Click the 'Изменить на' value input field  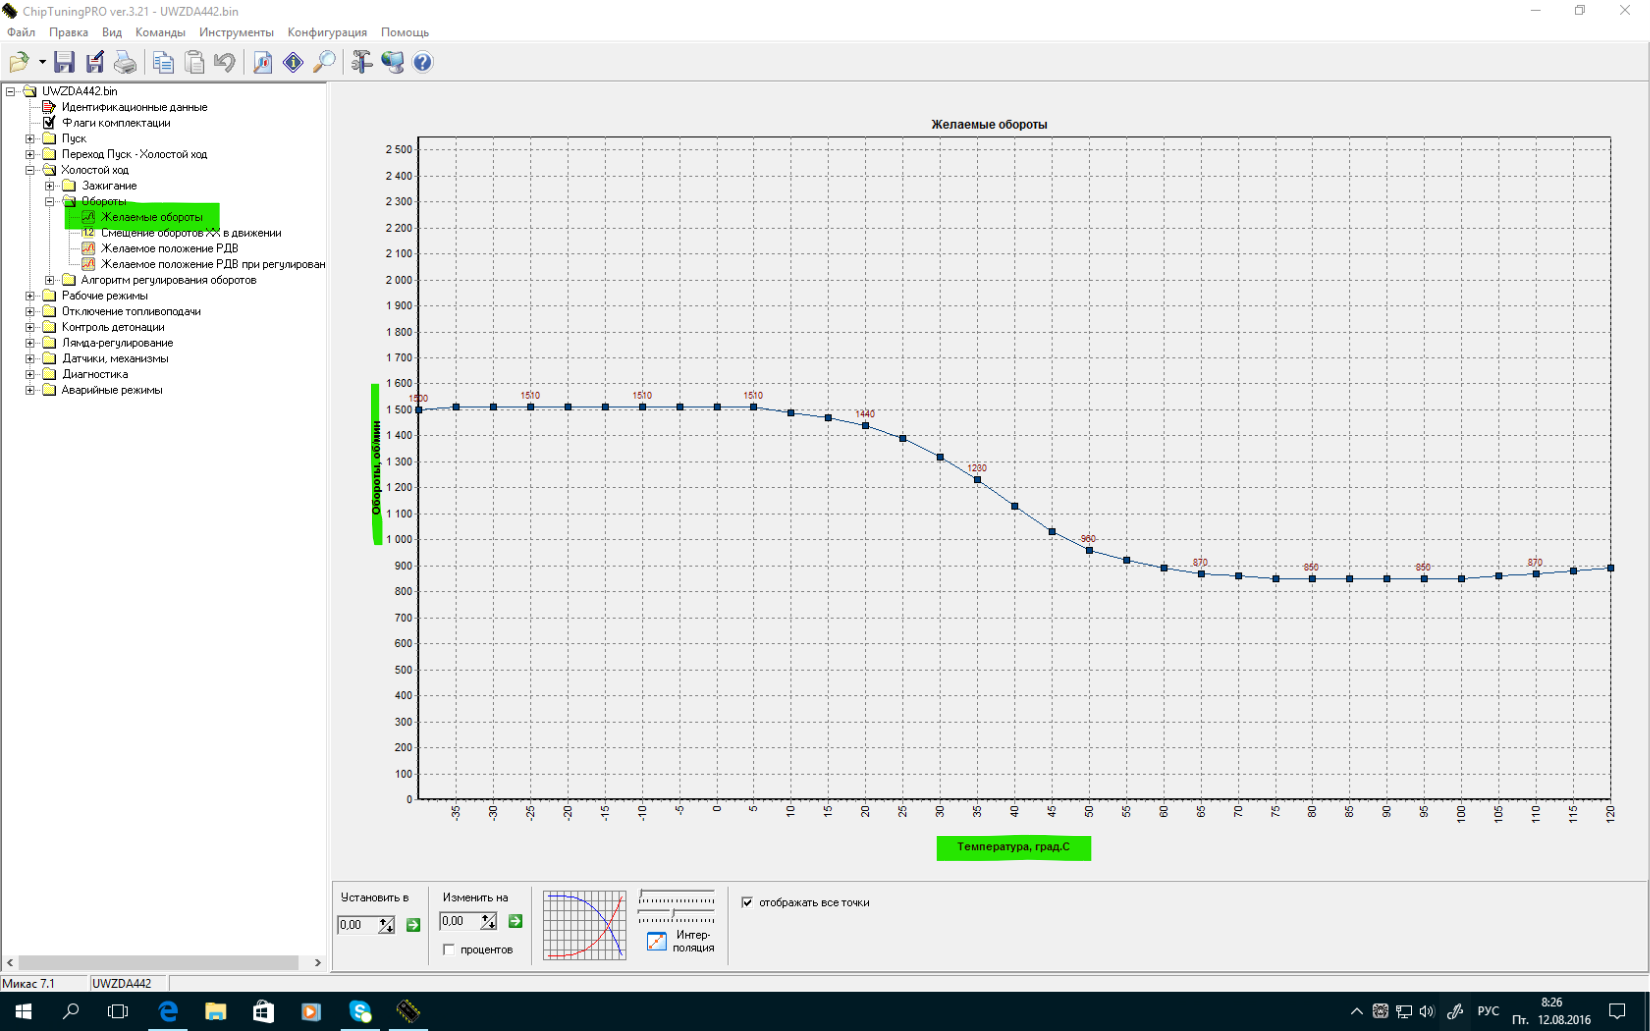pos(460,921)
